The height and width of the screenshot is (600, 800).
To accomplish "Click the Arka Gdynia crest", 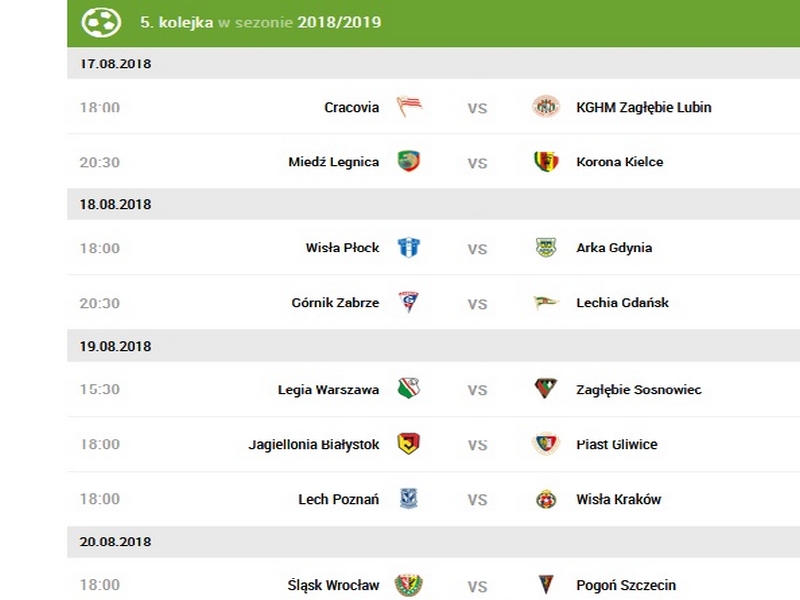I will [546, 248].
